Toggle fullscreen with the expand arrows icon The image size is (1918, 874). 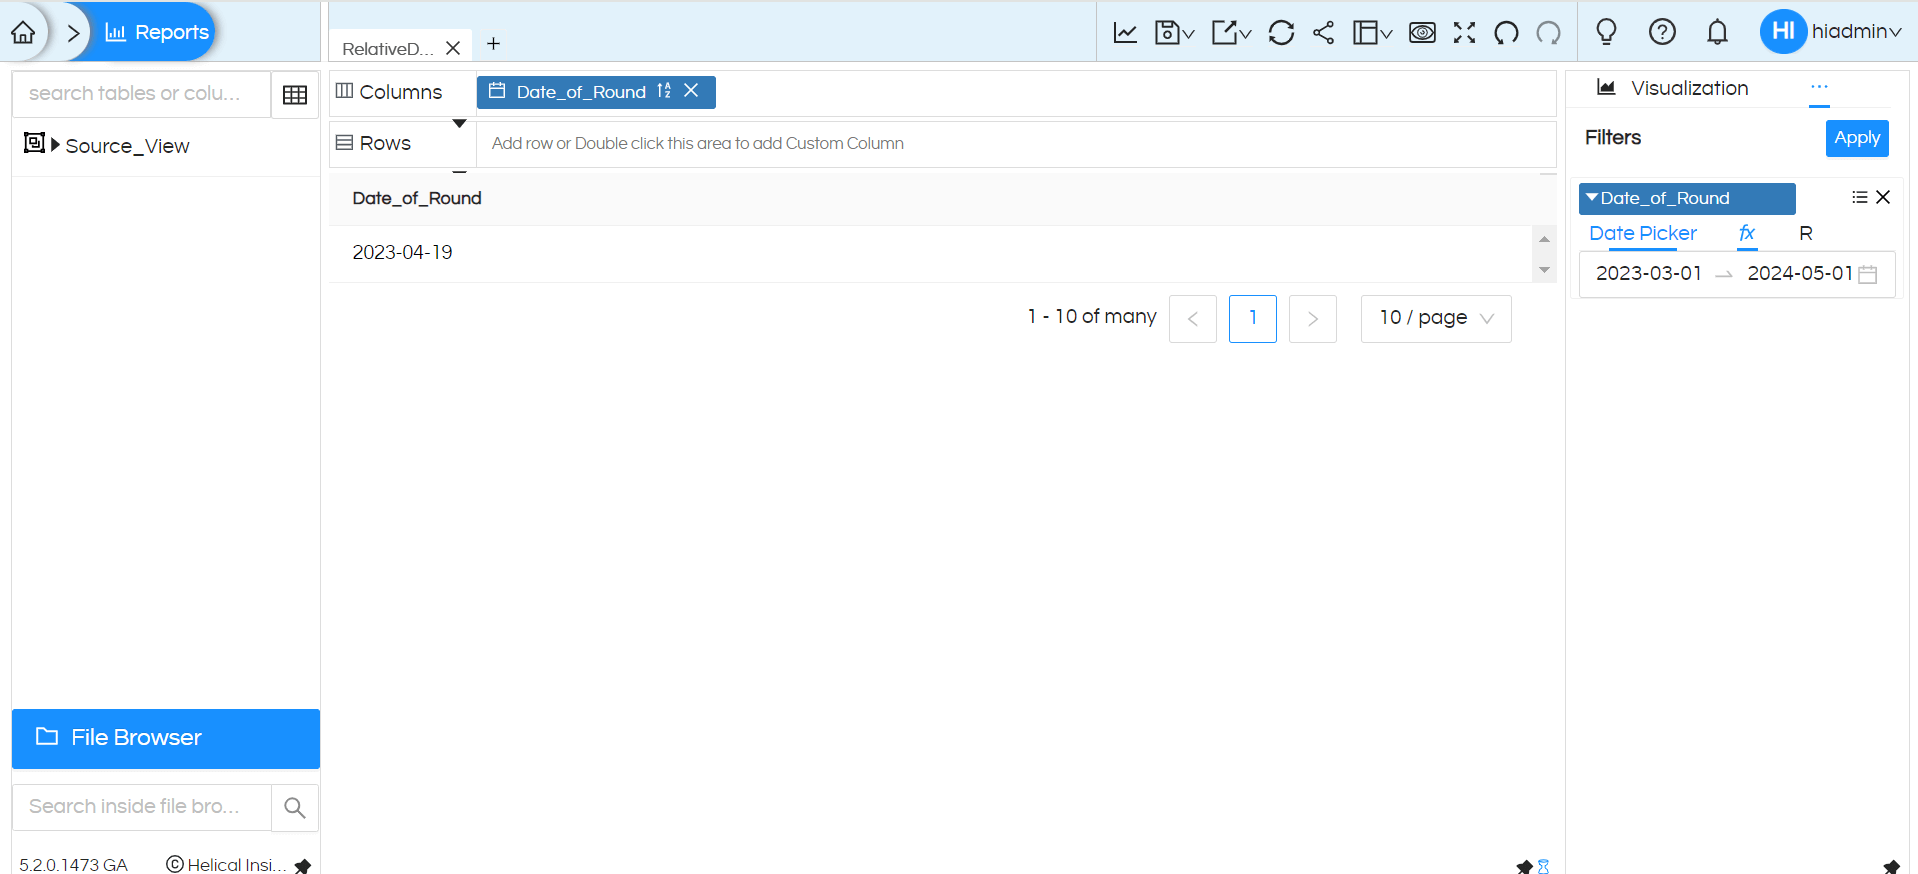(1464, 32)
